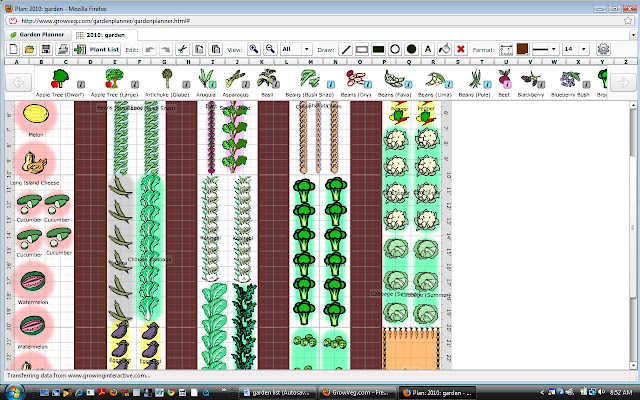This screenshot has height=400, width=640.
Task: Switch to the 2010: garden tab
Action: [102, 35]
